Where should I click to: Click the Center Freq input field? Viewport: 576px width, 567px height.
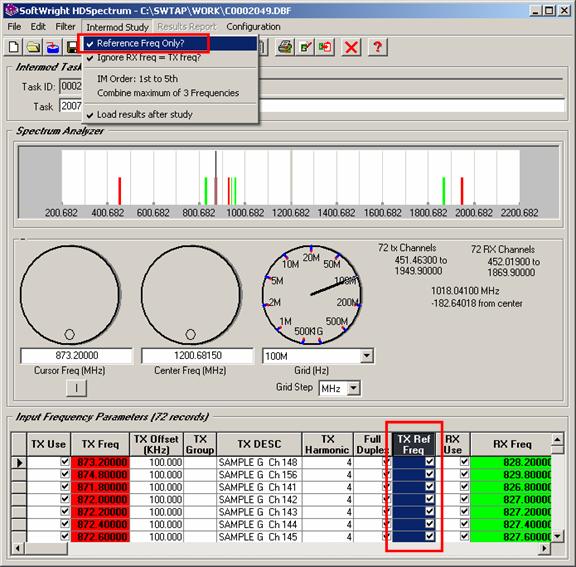pyautogui.click(x=198, y=355)
